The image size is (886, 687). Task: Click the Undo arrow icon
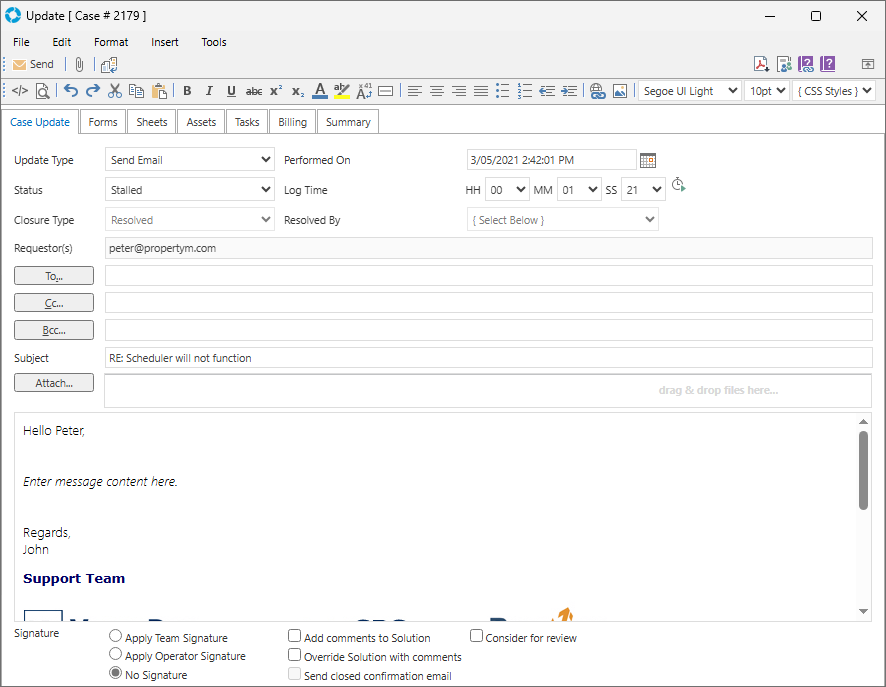pos(70,91)
